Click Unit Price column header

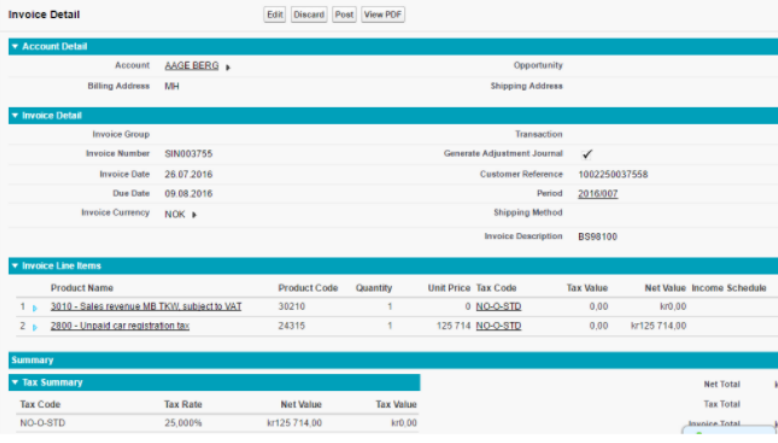(449, 288)
